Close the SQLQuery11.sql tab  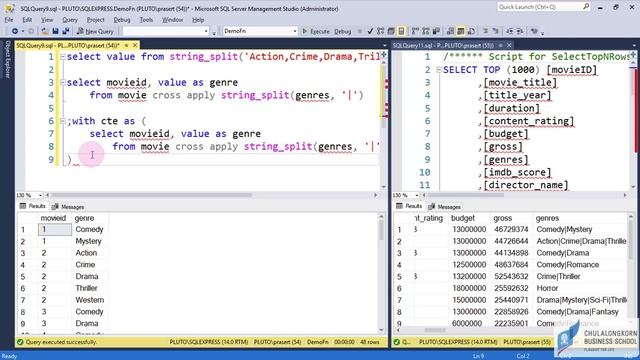coord(509,45)
